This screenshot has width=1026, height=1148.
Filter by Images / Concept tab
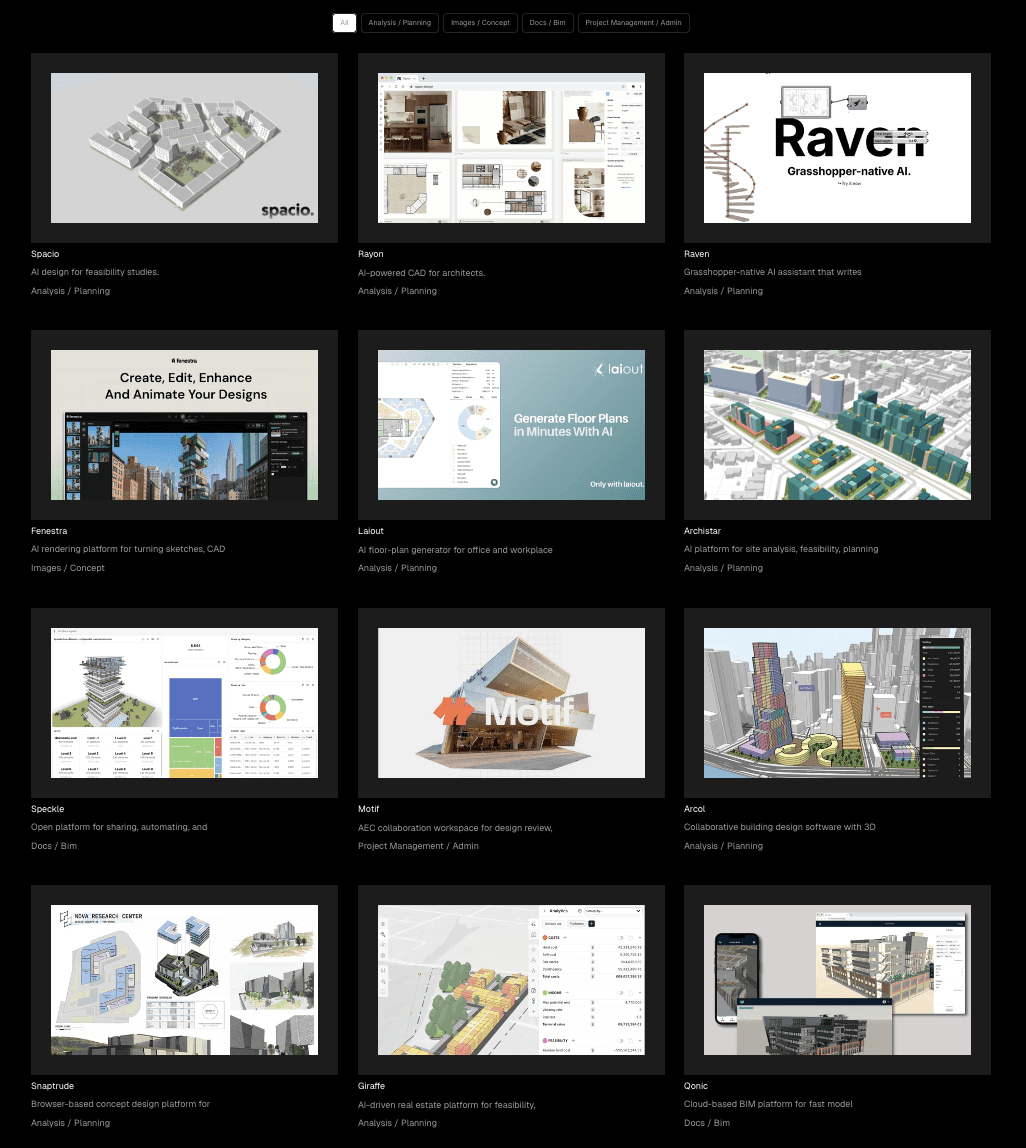tap(480, 23)
